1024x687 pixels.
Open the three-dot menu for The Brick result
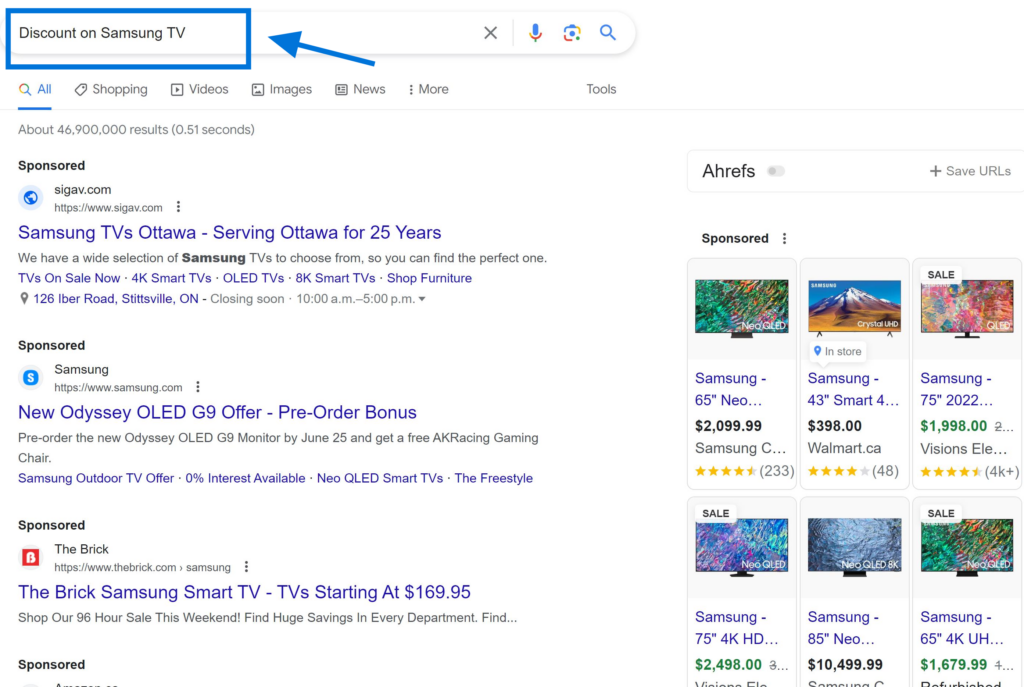(x=246, y=567)
